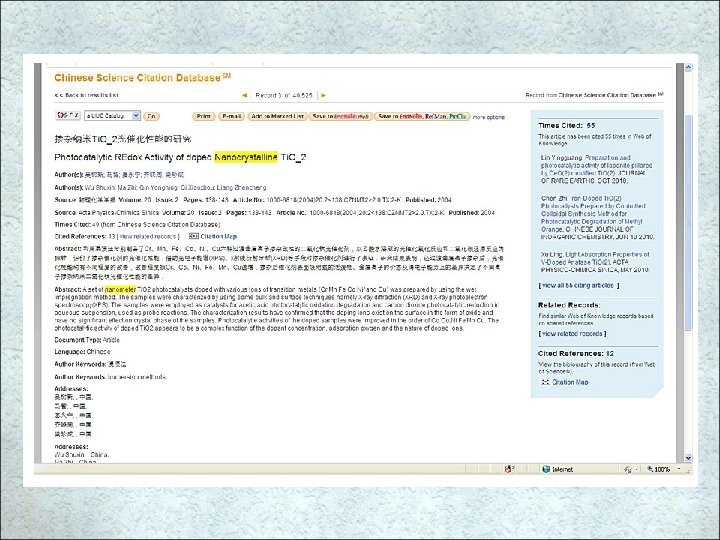The width and height of the screenshot is (720, 540).
Task: Click the vertical scrollbar thumb
Action: (x=688, y=222)
